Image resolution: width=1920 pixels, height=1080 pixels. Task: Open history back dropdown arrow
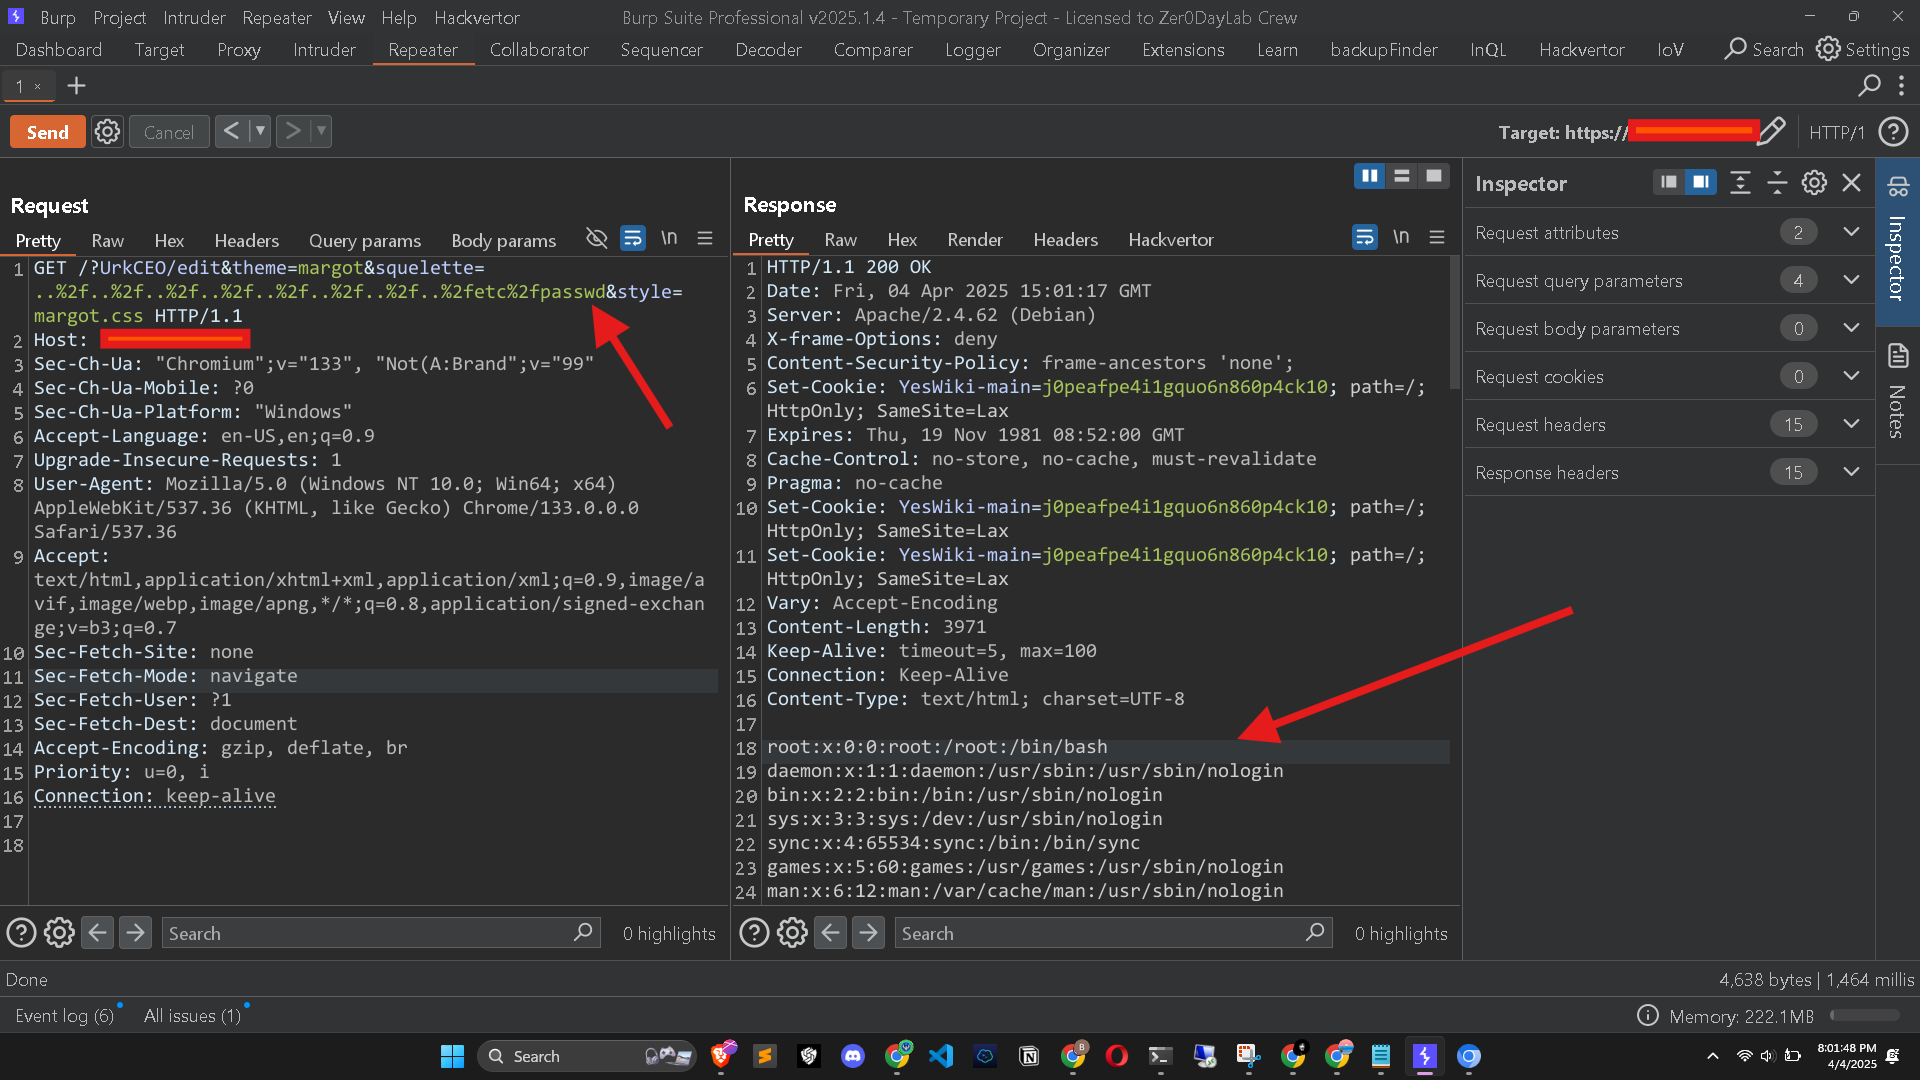[x=260, y=131]
